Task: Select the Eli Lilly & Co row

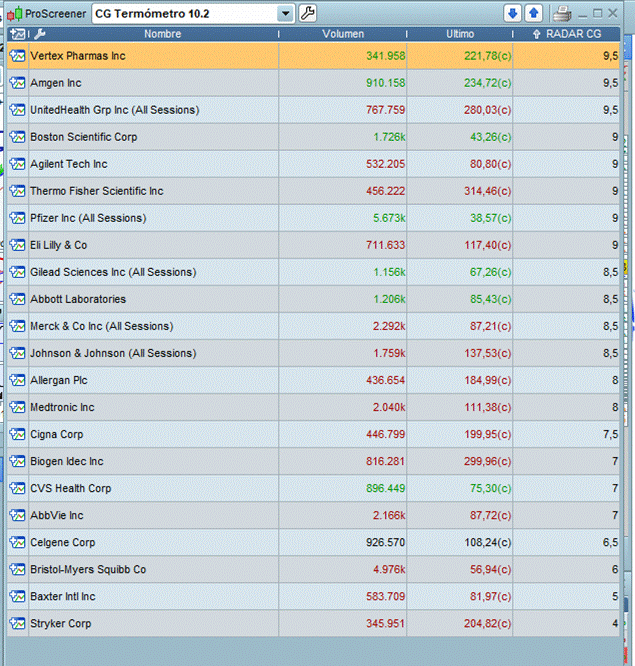Action: [150, 245]
